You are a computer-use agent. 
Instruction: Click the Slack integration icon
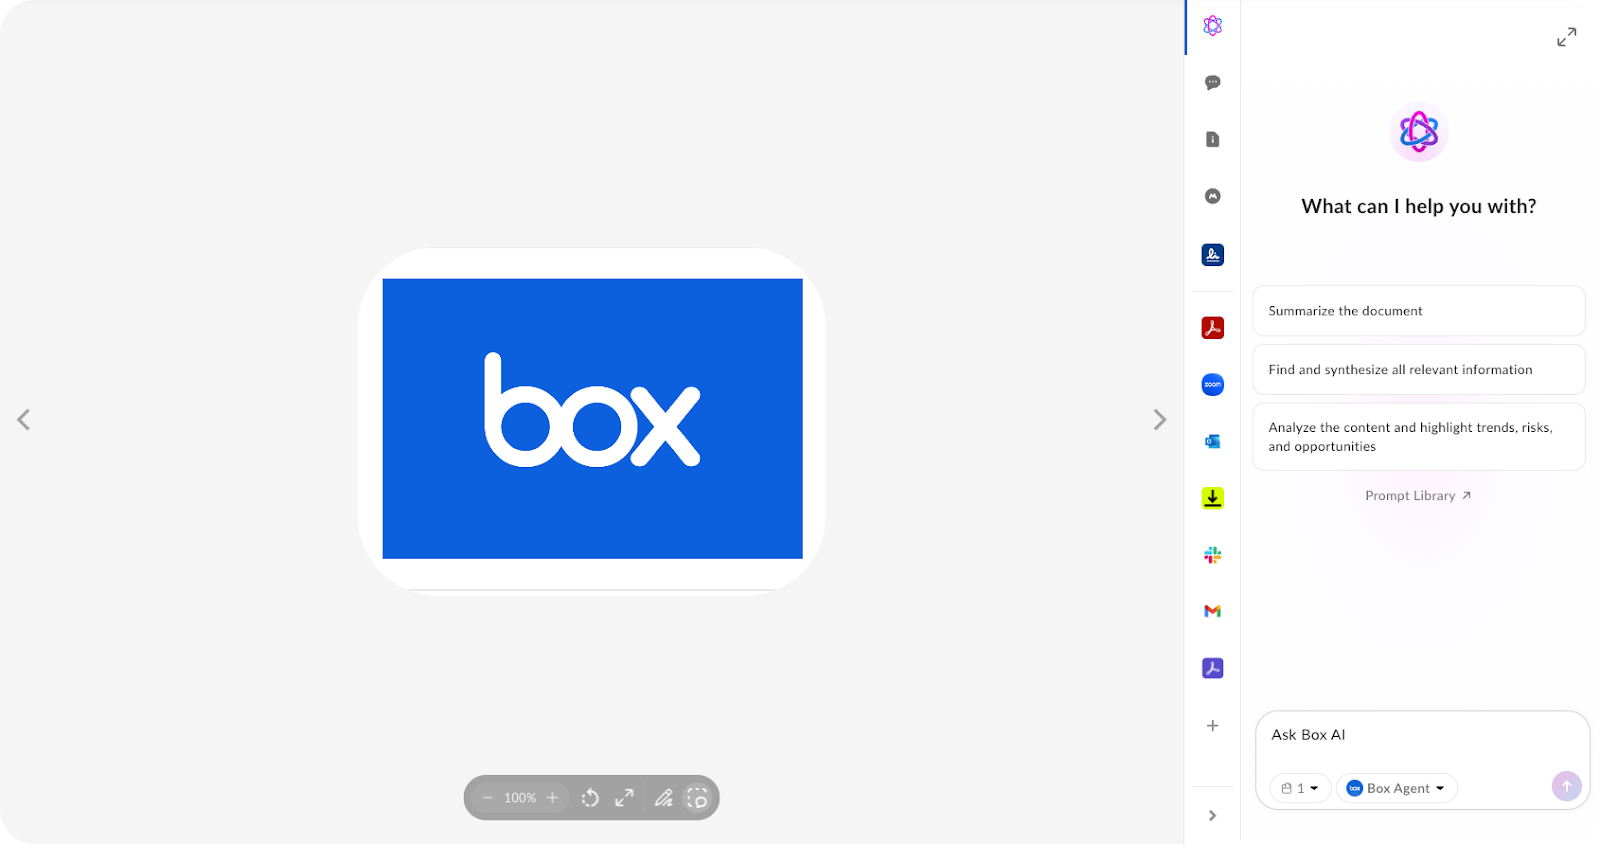pos(1212,555)
